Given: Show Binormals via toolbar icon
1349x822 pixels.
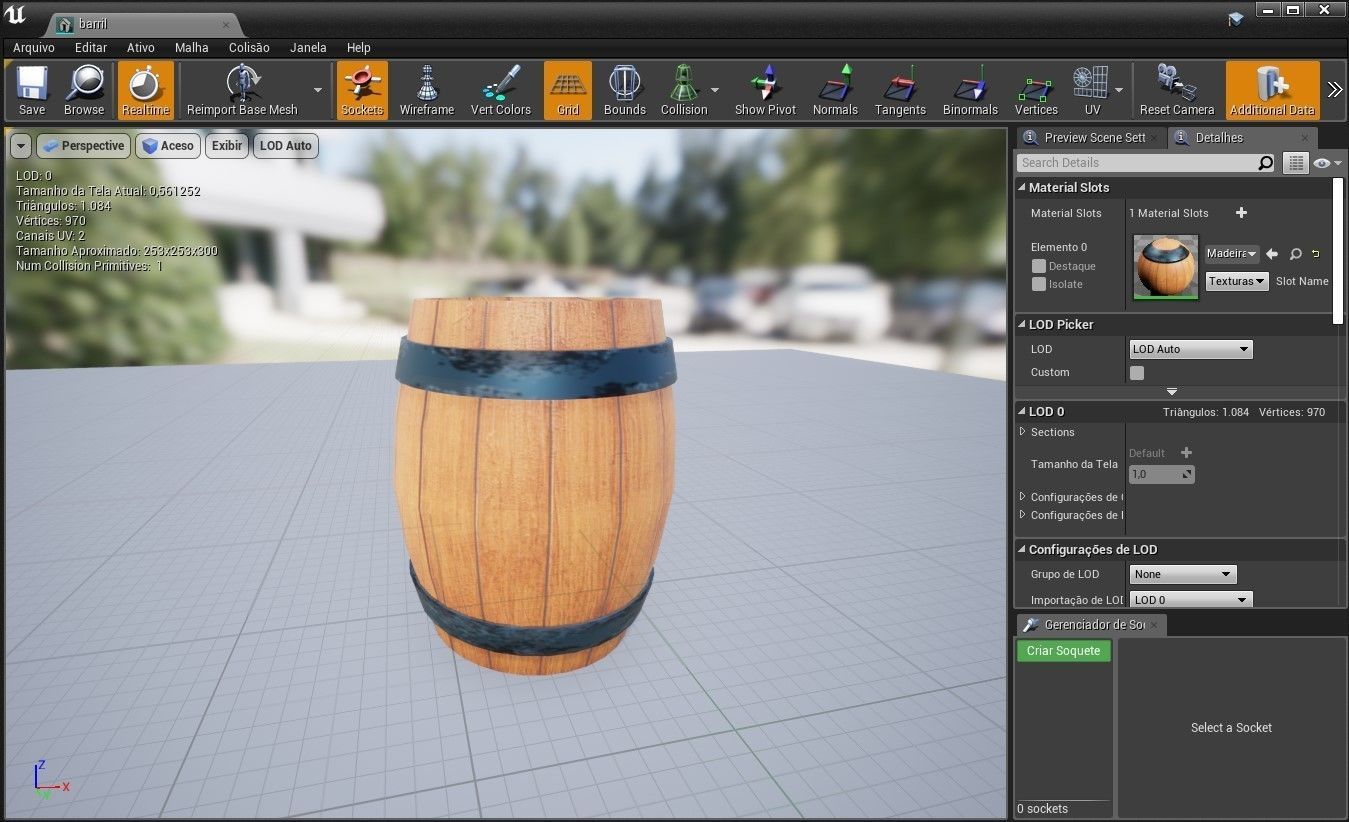Looking at the screenshot, I should coord(970,90).
